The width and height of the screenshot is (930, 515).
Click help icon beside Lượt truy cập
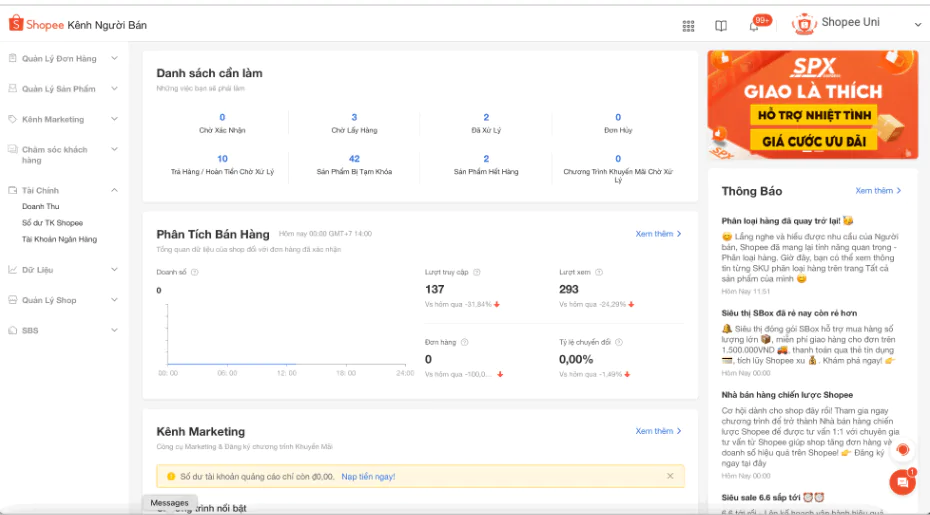(476, 272)
